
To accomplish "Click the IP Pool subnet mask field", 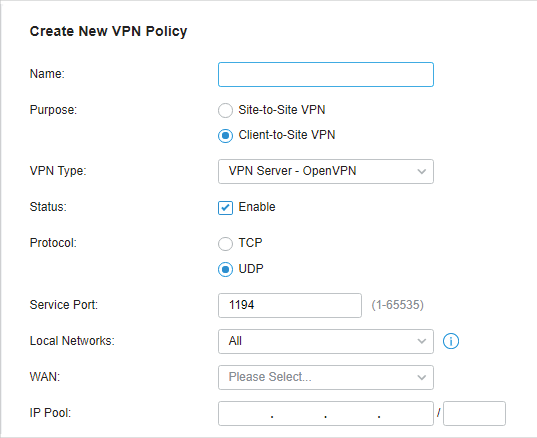I will [474, 413].
